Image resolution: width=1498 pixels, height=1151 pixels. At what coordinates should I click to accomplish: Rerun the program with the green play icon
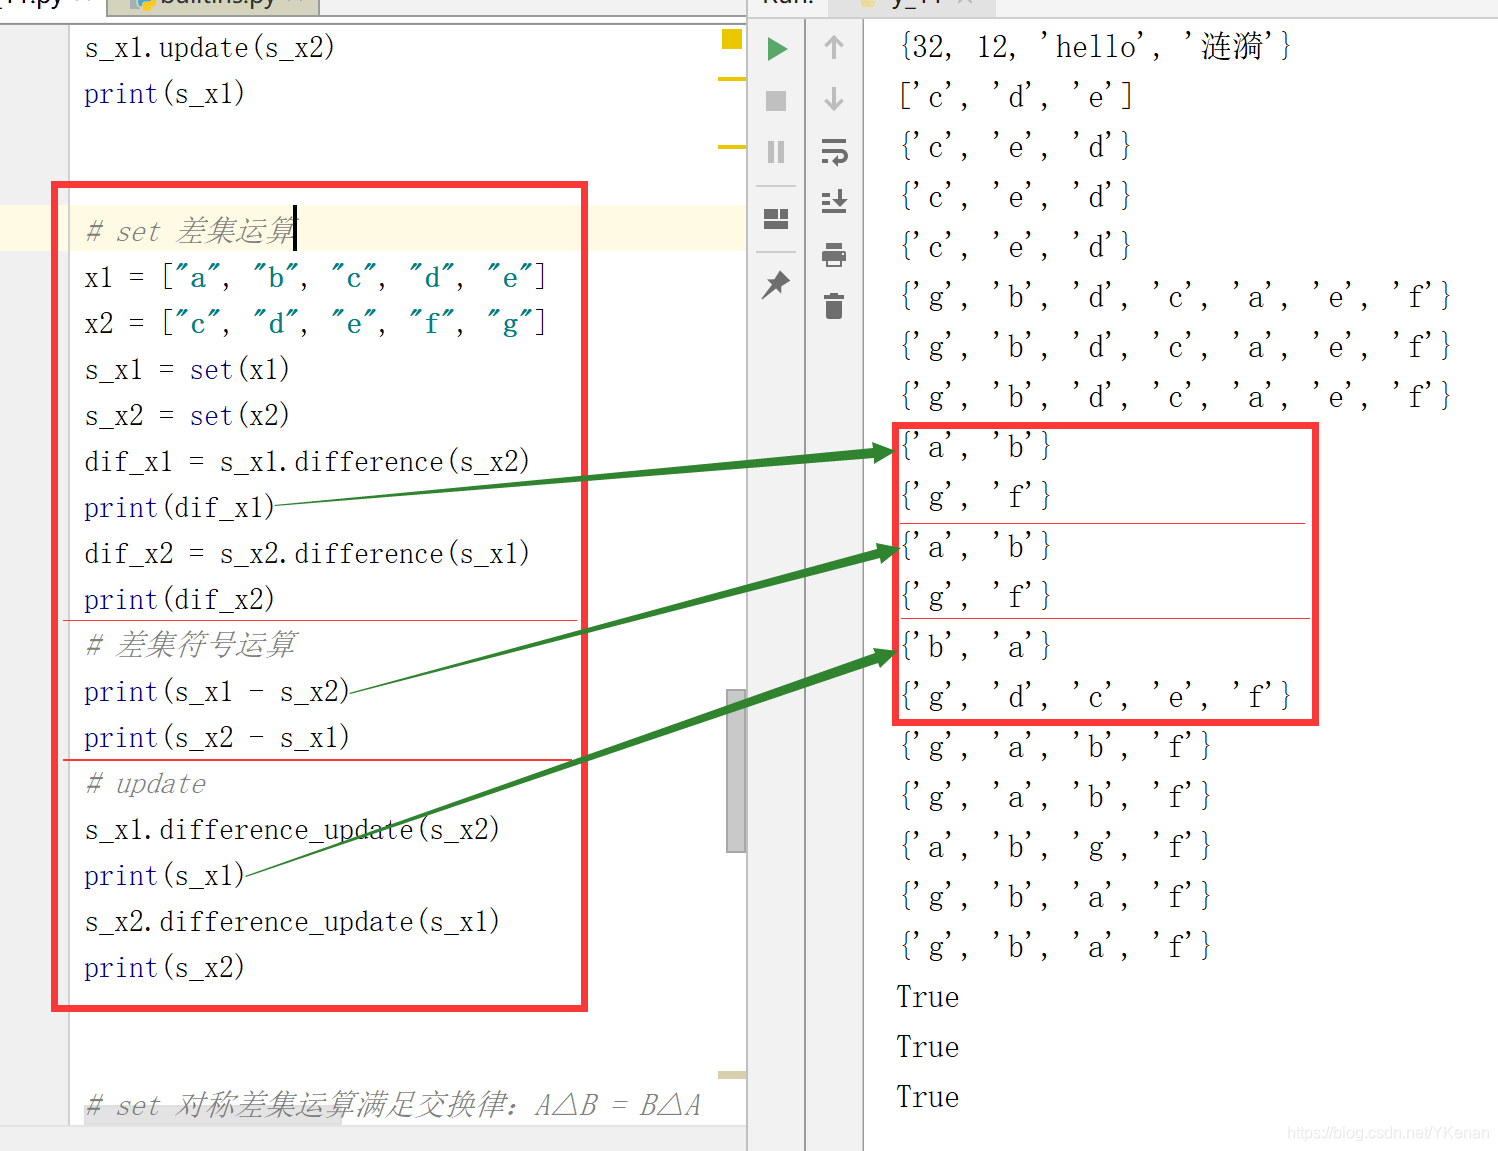coord(777,48)
